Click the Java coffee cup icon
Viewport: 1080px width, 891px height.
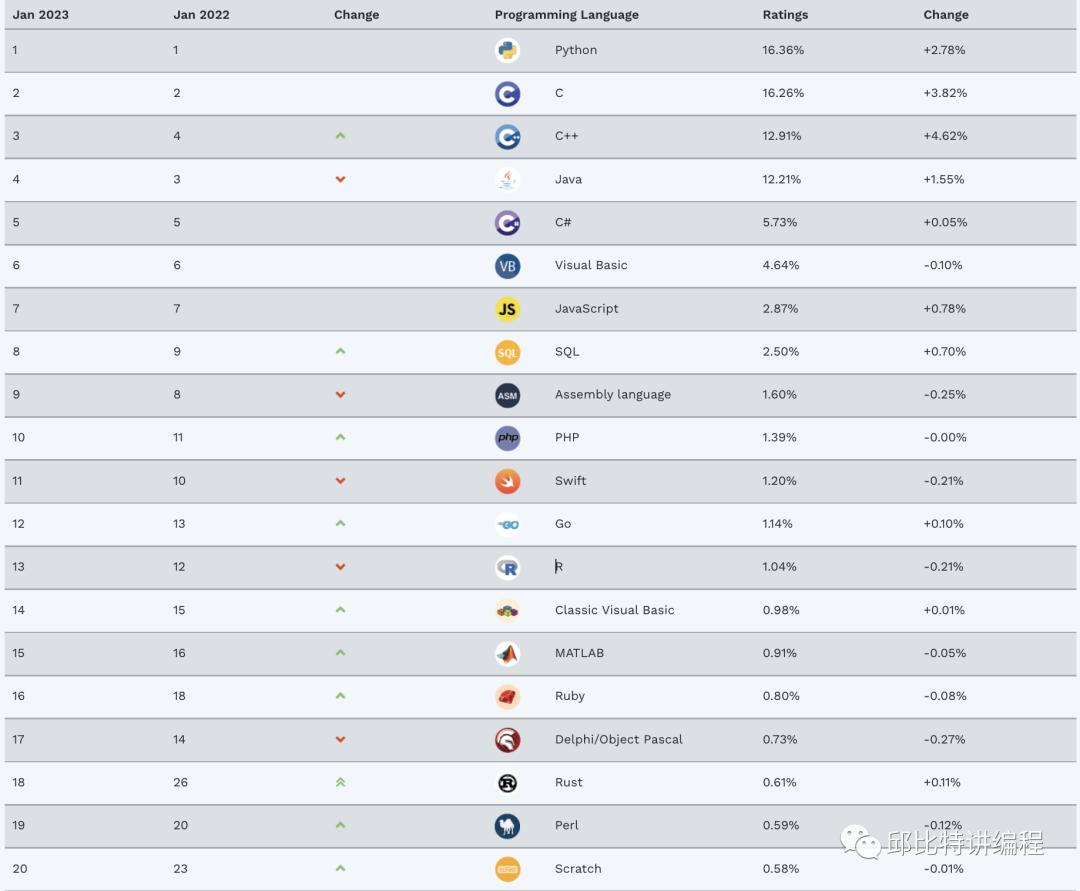pyautogui.click(x=507, y=180)
